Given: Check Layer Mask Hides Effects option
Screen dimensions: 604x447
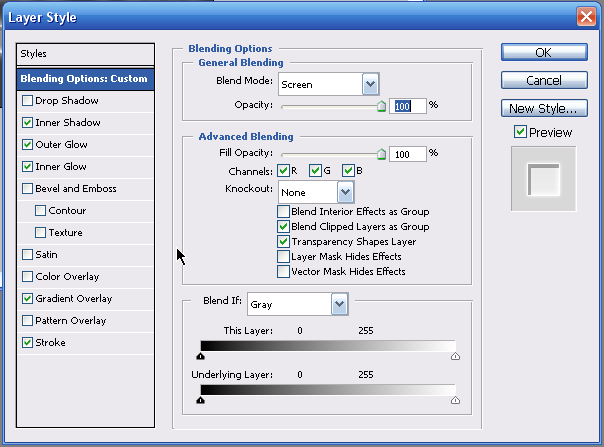Looking at the screenshot, I should click(x=283, y=256).
